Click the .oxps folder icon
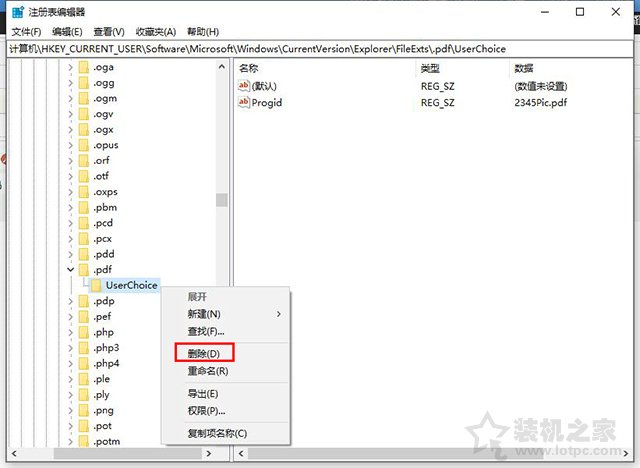 coord(84,192)
